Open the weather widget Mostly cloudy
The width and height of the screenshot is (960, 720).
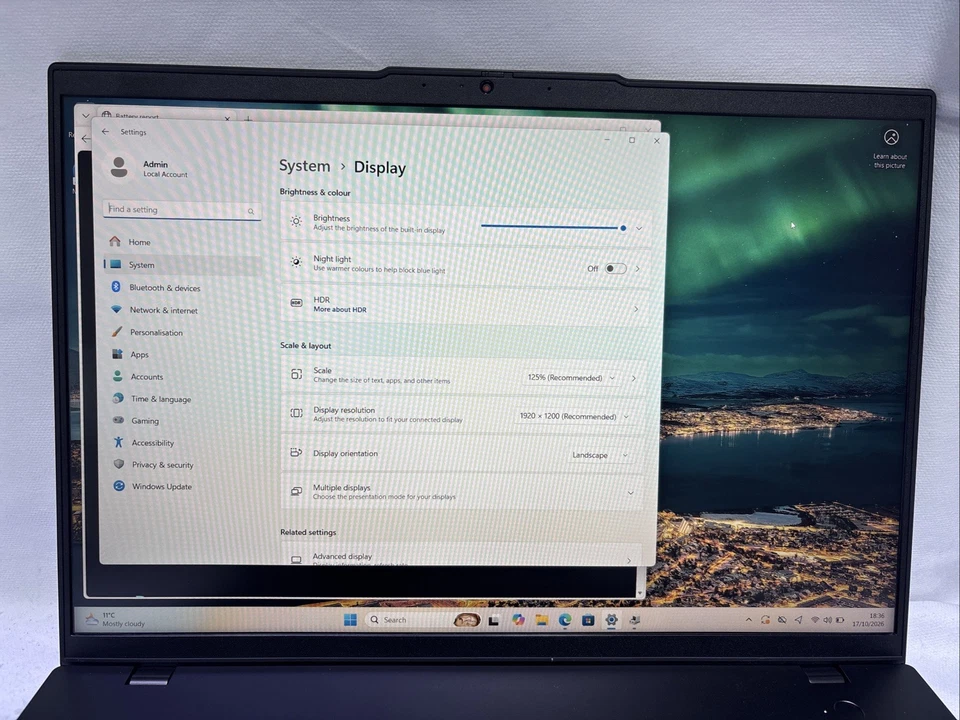[x=116, y=620]
